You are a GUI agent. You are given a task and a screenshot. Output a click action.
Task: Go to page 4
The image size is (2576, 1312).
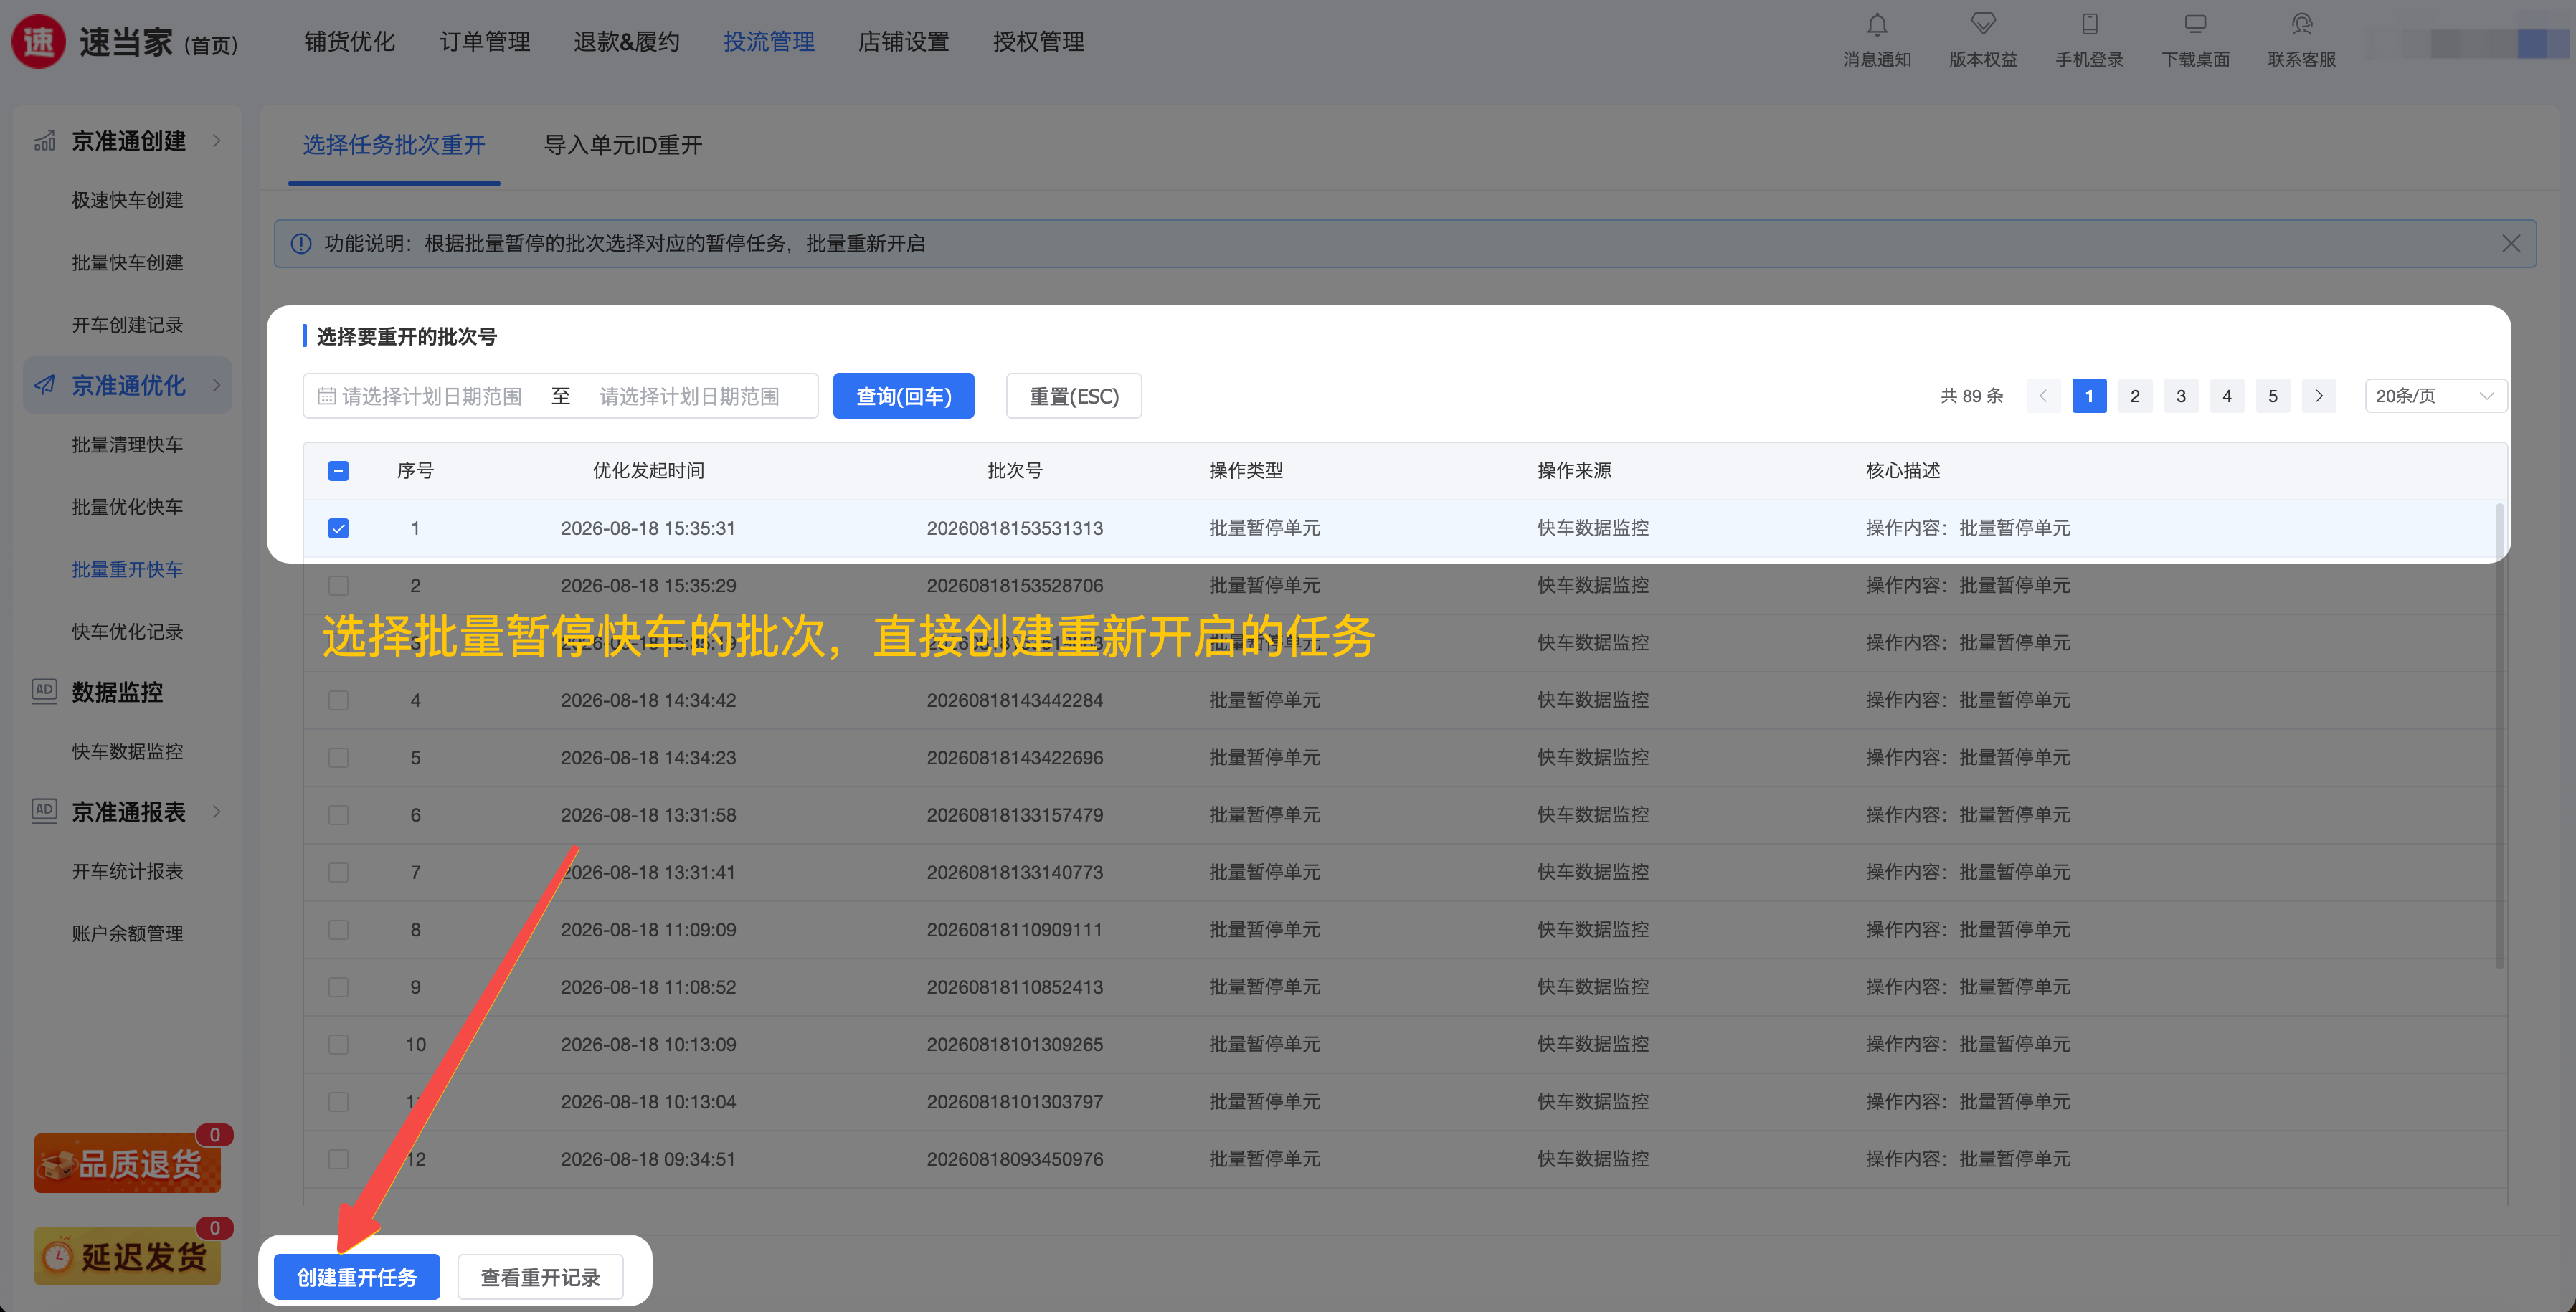2227,396
